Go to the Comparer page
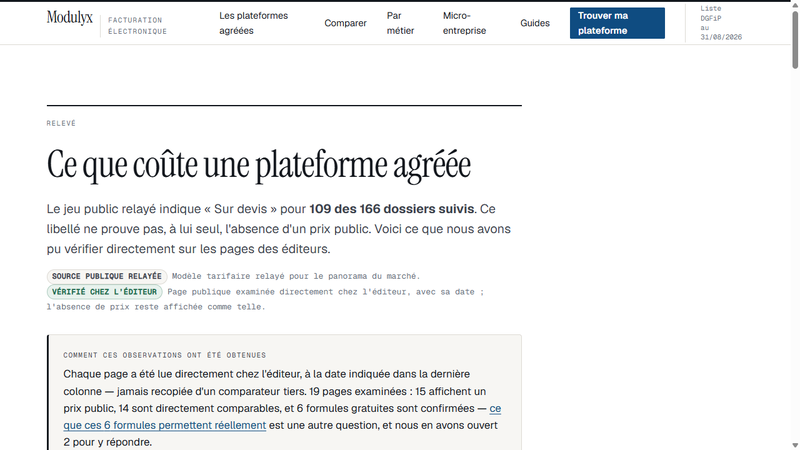Screen dimensions: 800x450 [345, 23]
